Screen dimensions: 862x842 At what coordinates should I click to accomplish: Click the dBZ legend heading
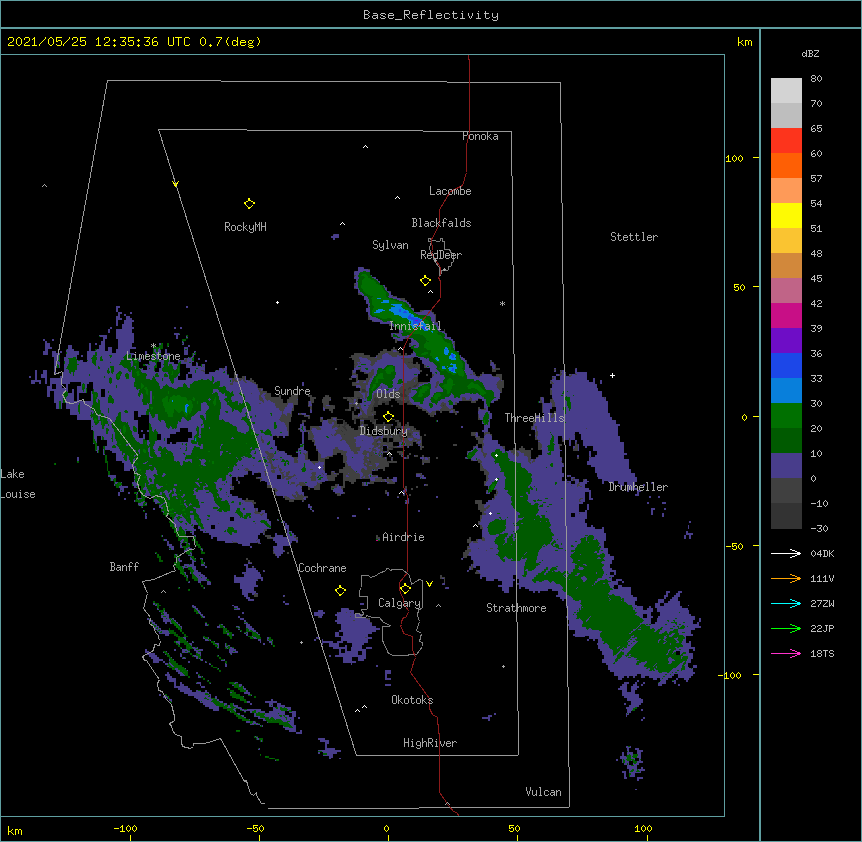pos(810,53)
